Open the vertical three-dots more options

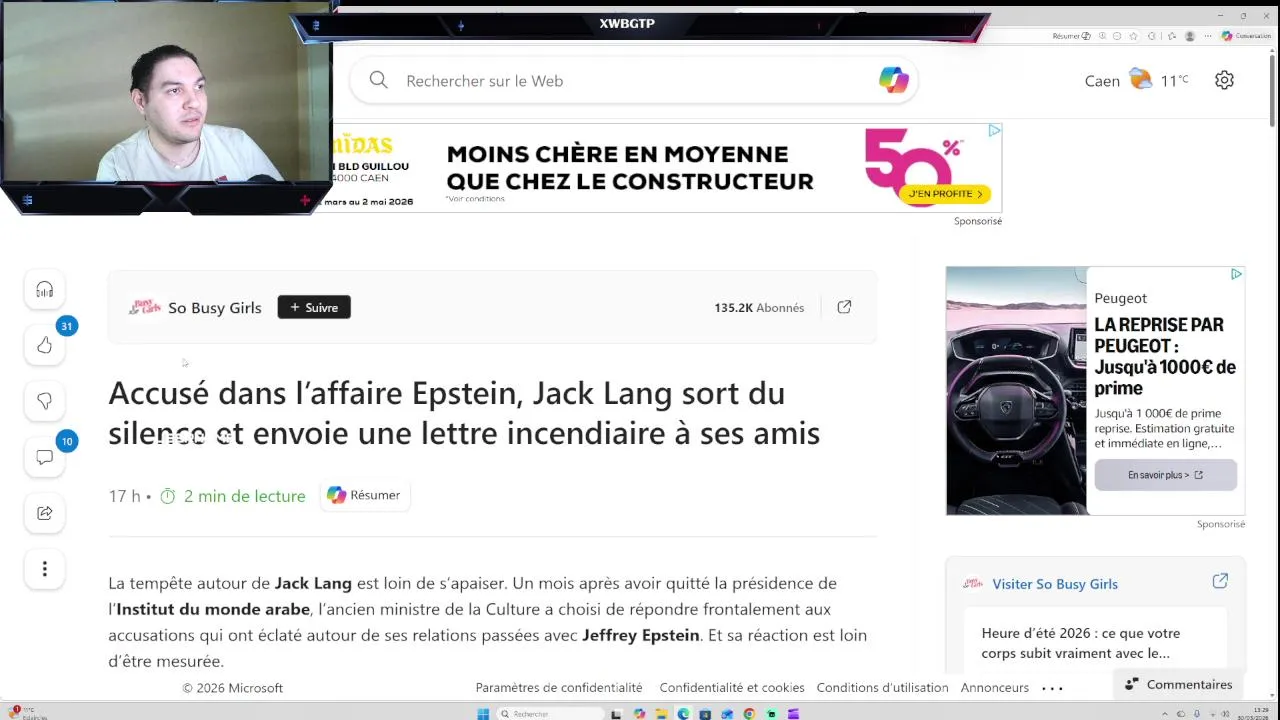[x=44, y=569]
